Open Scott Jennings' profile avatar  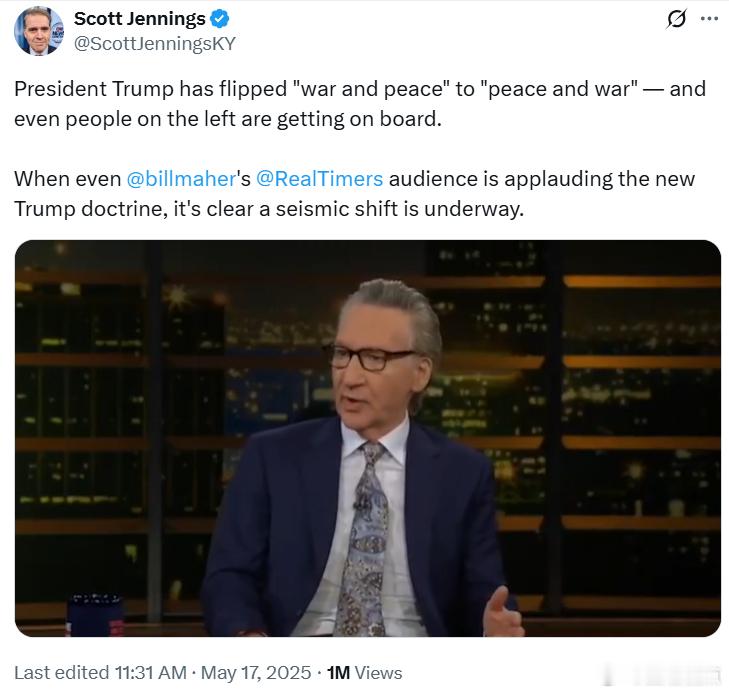39,31
